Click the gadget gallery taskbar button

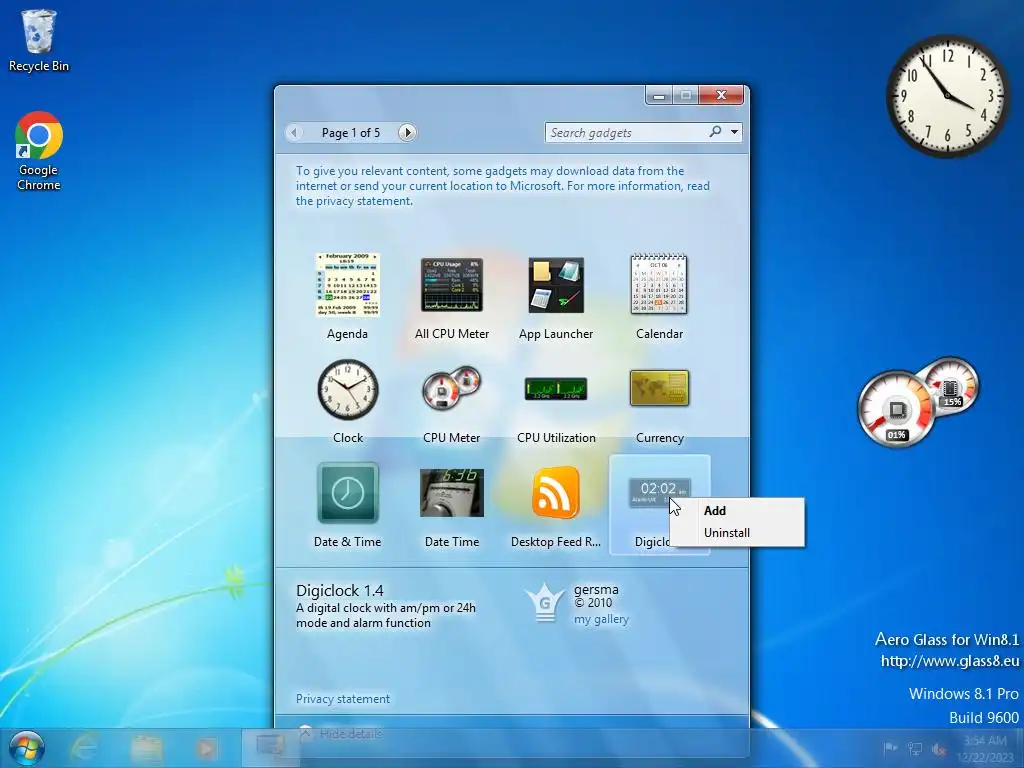click(270, 748)
